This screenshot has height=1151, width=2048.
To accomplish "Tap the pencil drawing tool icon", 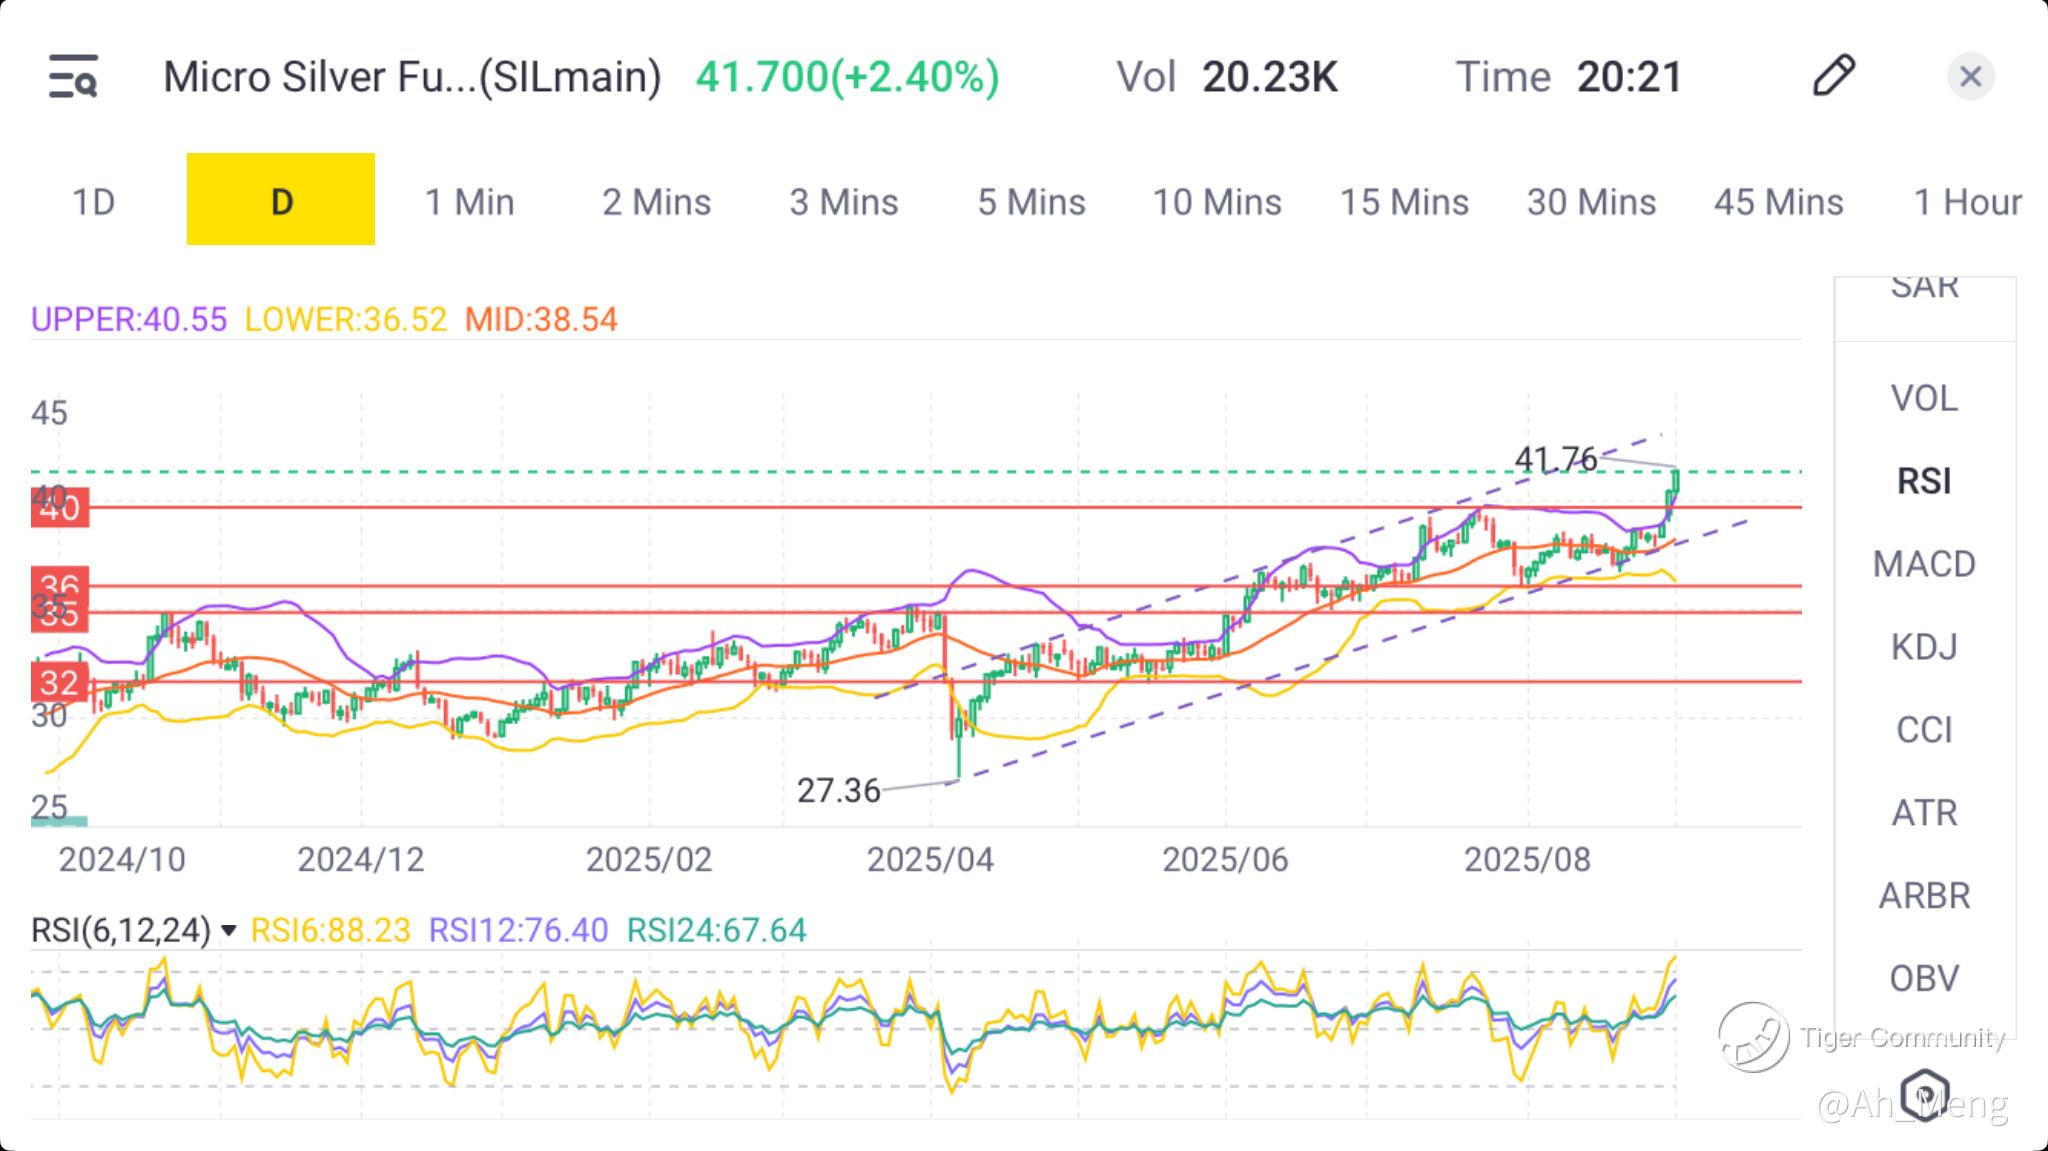I will click(x=1833, y=76).
